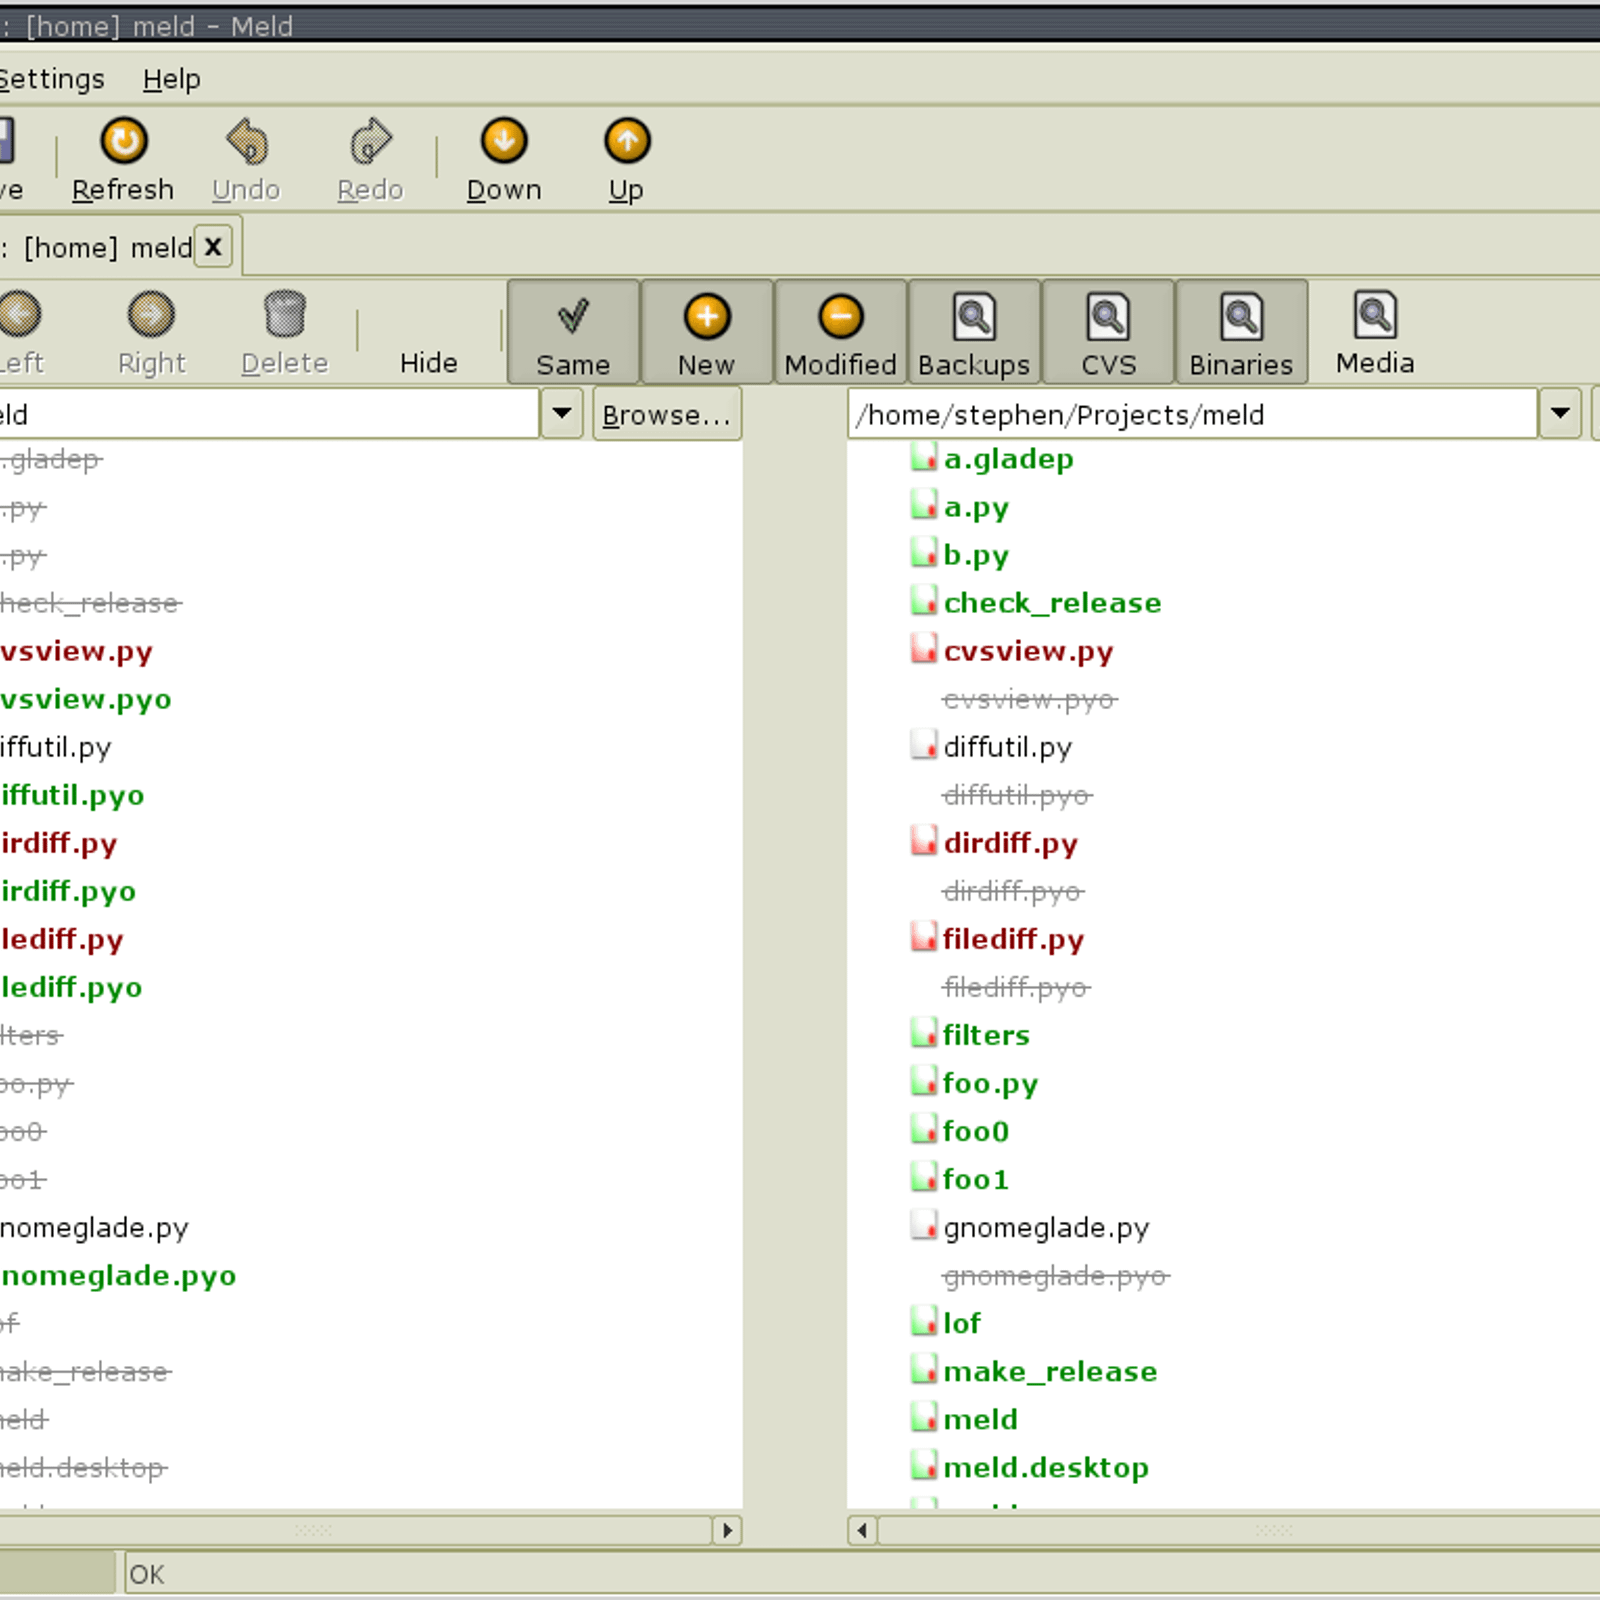This screenshot has height=1600, width=1600.
Task: Click the Down arrow toolbar icon
Action: [504, 141]
